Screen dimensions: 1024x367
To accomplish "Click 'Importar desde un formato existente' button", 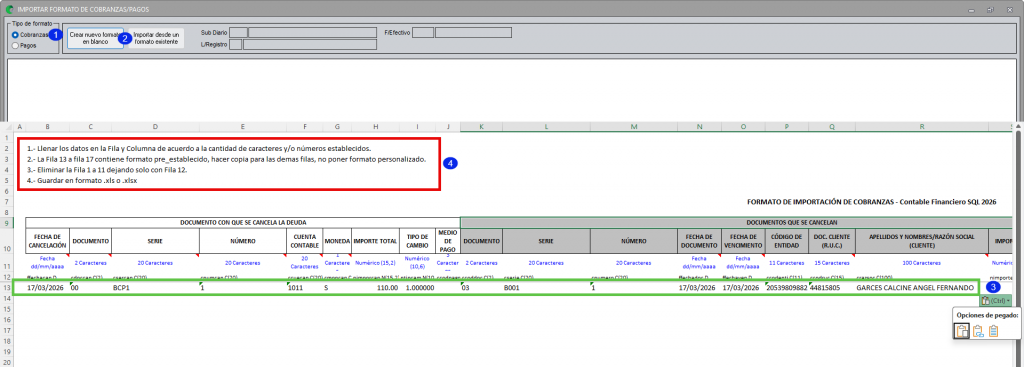I will (x=155, y=37).
